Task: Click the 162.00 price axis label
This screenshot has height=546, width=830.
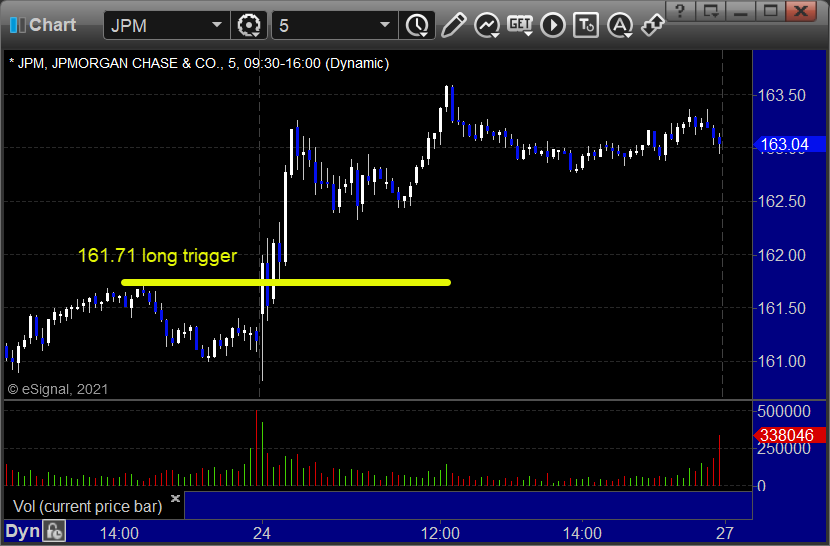Action: 781,255
